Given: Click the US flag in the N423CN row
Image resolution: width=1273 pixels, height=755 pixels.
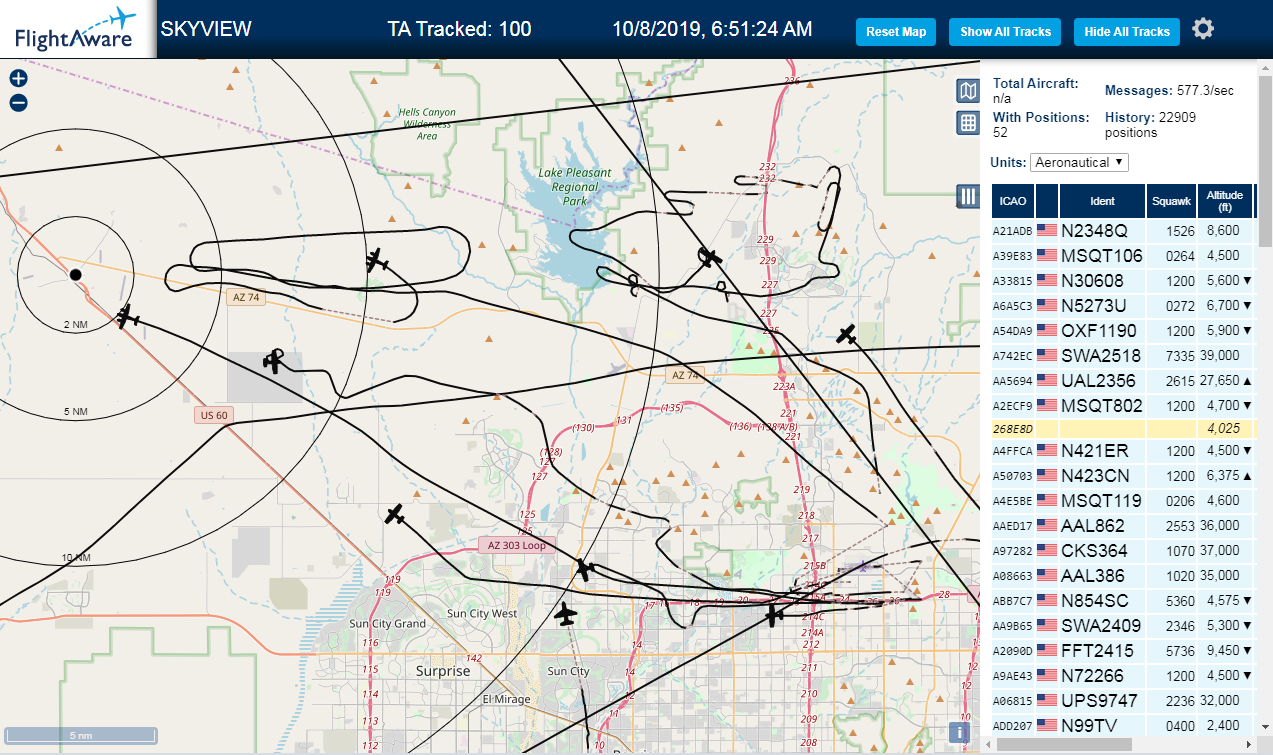Looking at the screenshot, I should (x=1047, y=475).
